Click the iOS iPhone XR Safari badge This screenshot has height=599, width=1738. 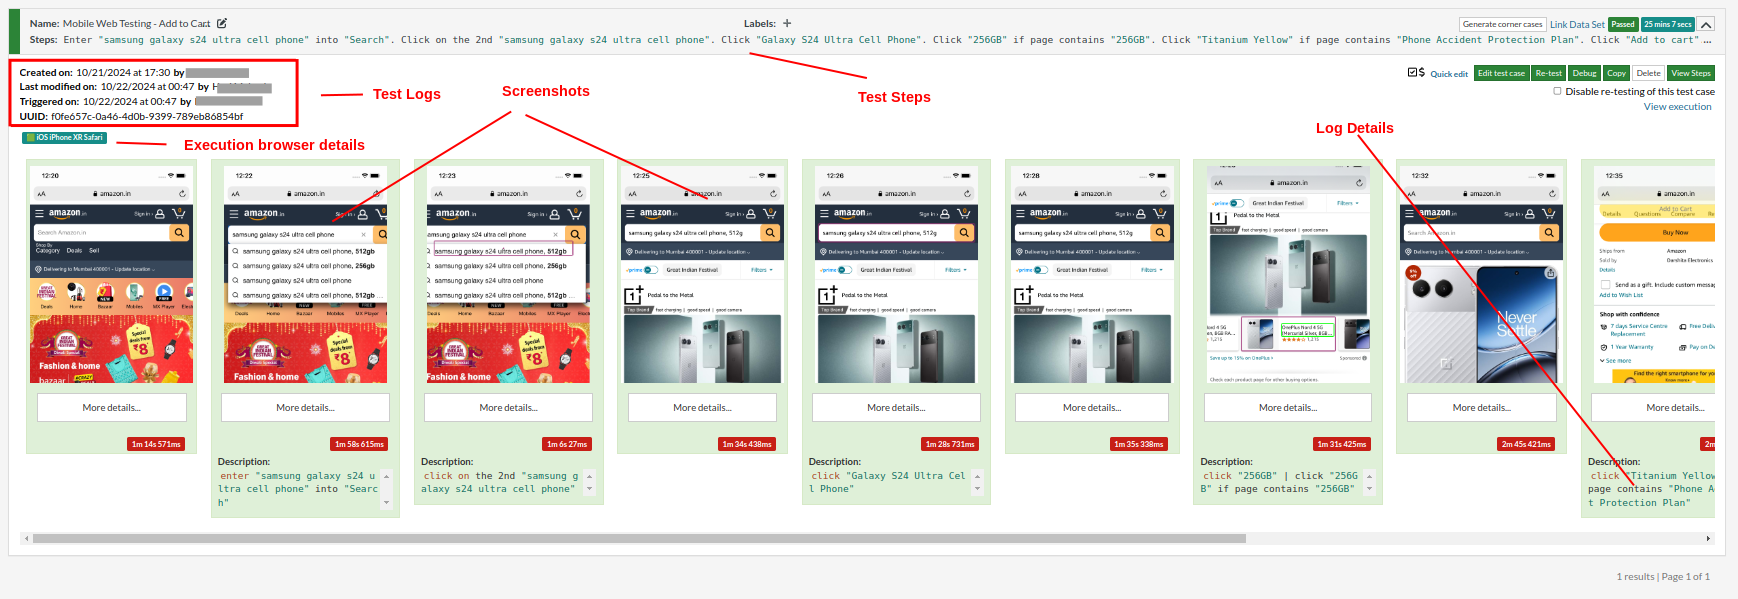pos(65,138)
